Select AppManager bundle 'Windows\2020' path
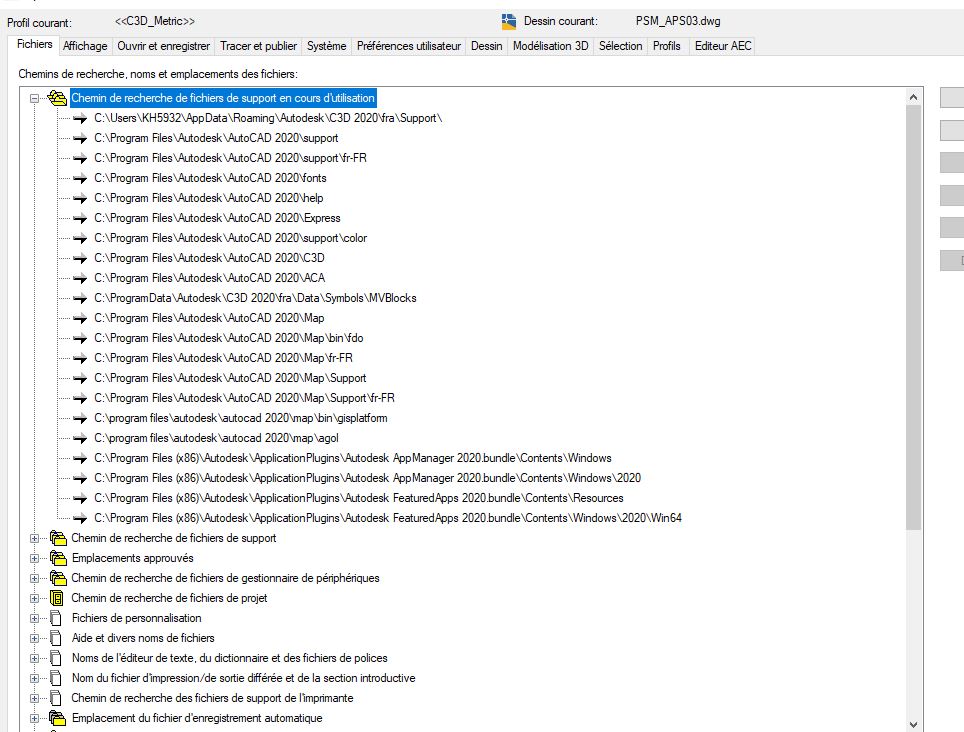This screenshot has width=964, height=732. [x=368, y=478]
